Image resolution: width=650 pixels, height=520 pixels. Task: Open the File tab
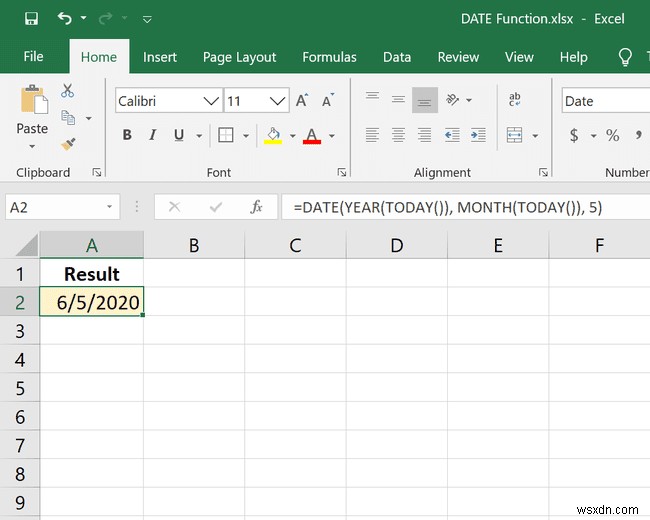coord(33,56)
